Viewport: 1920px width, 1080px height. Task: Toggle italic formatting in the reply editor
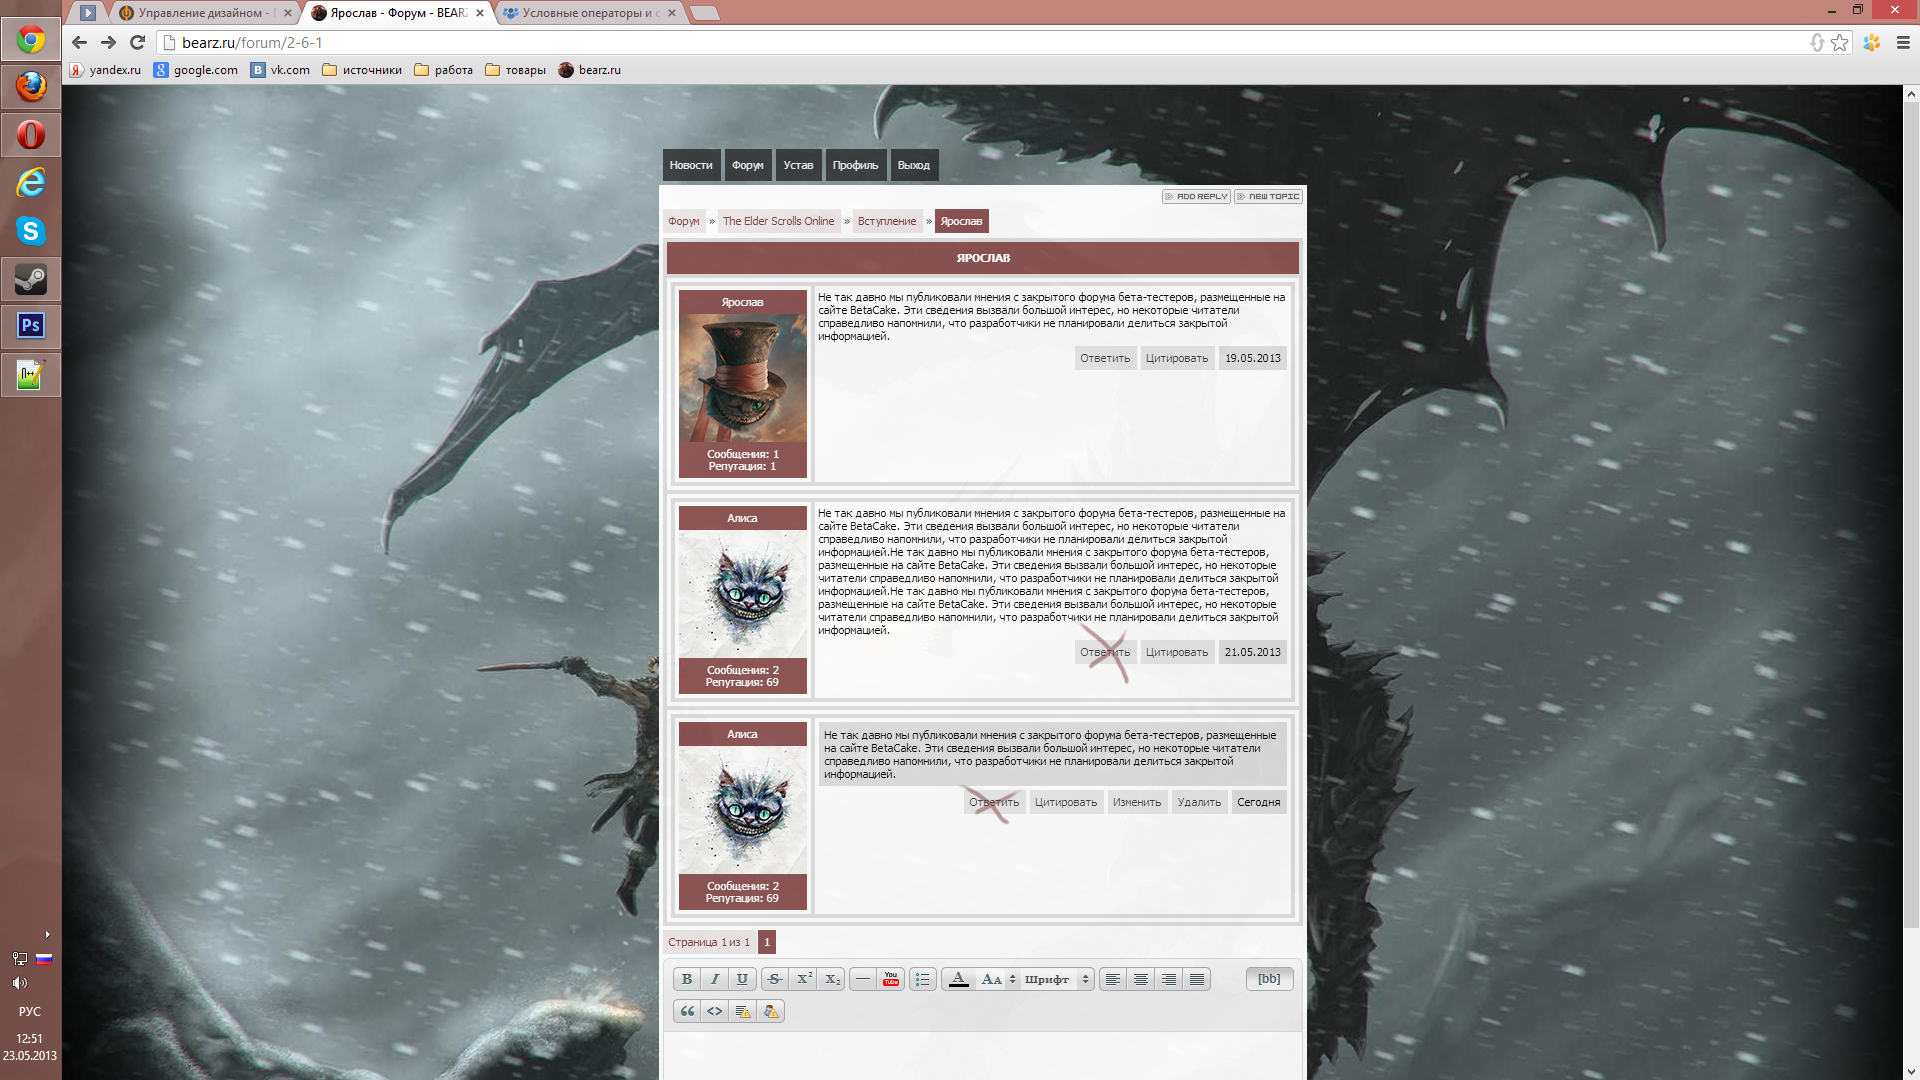click(714, 979)
